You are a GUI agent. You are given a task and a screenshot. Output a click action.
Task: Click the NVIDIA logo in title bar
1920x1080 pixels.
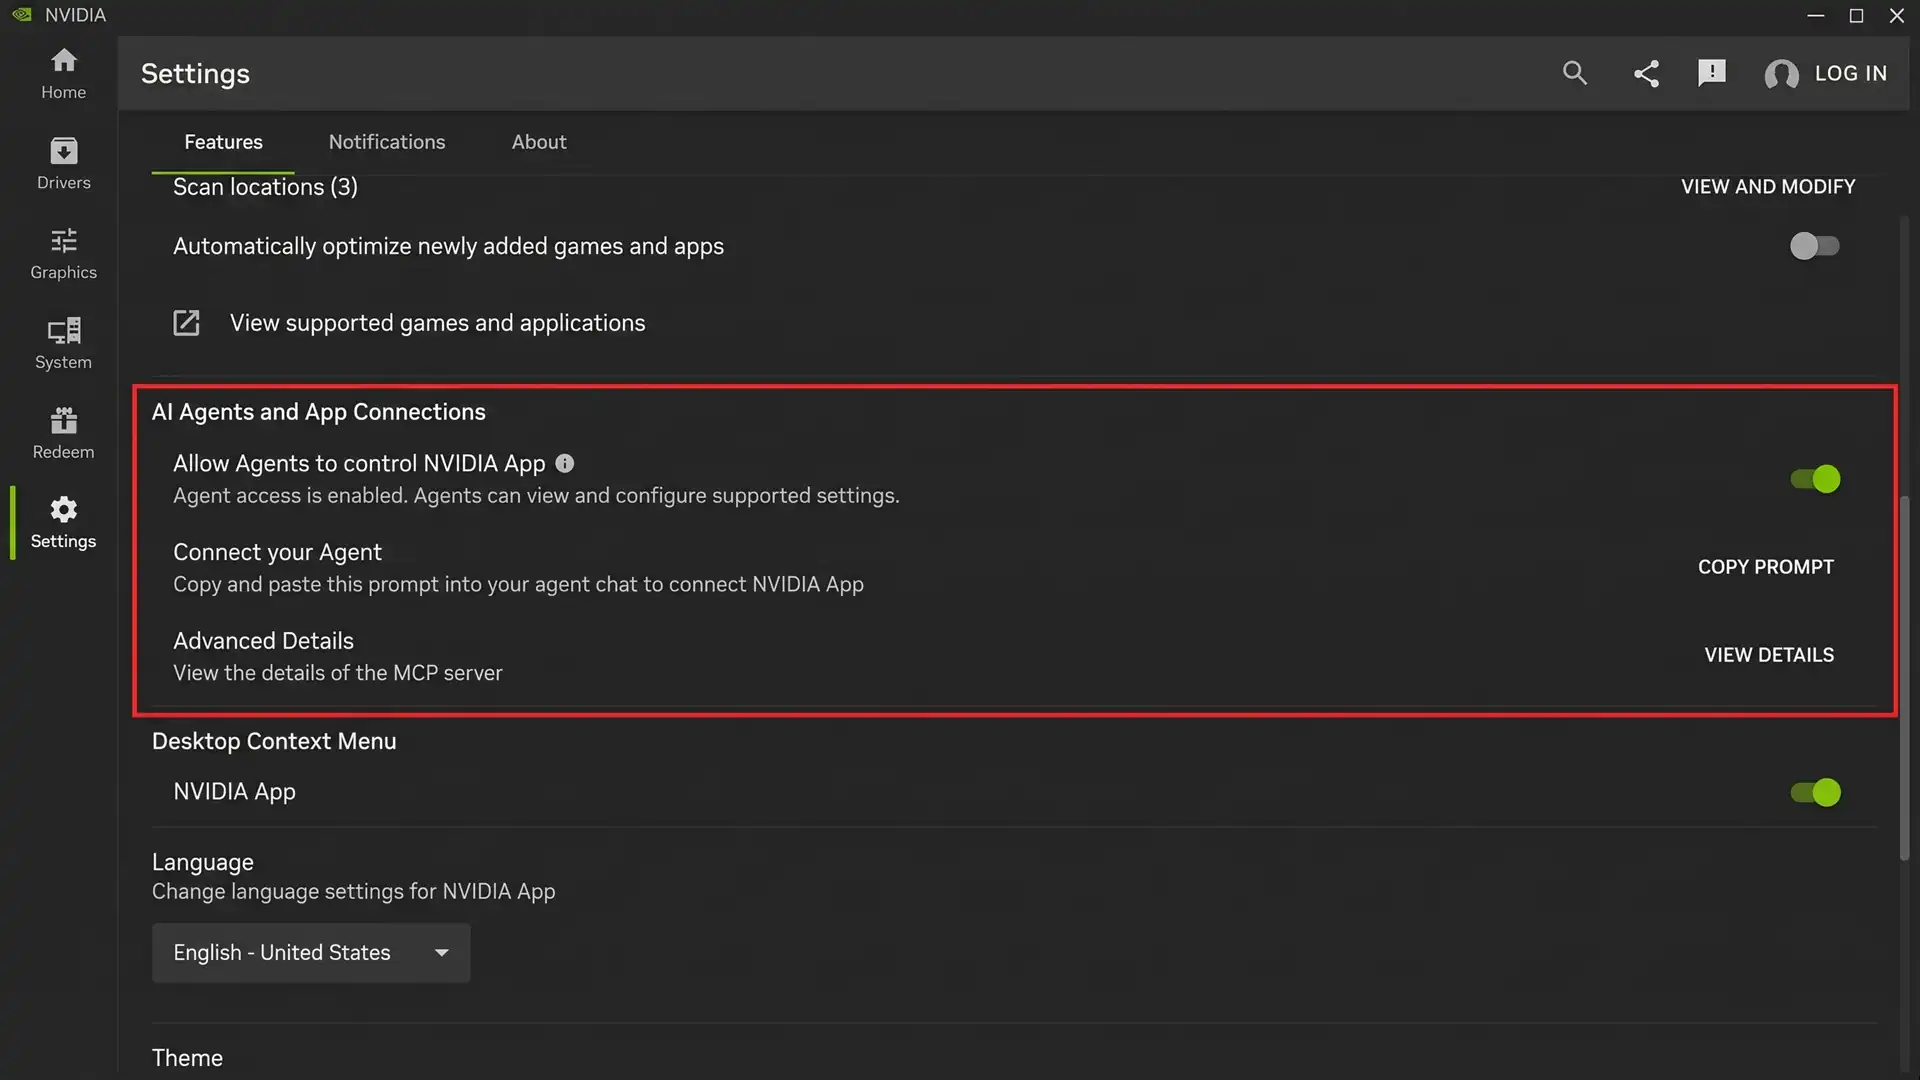[x=22, y=15]
